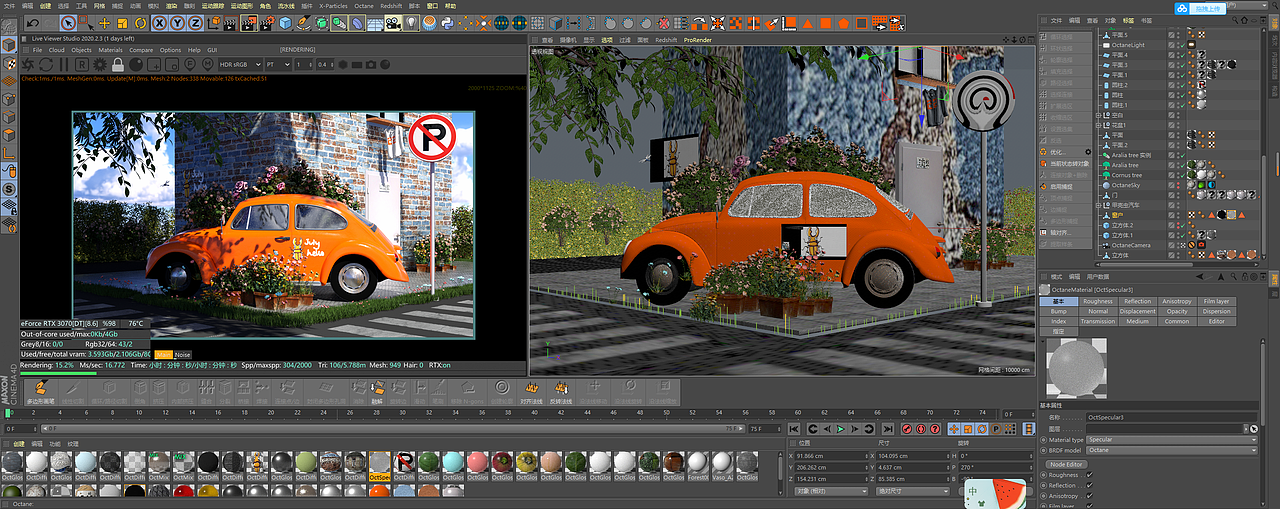Open Live Viewer Materials menu
The image size is (1280, 509).
(x=110, y=50)
